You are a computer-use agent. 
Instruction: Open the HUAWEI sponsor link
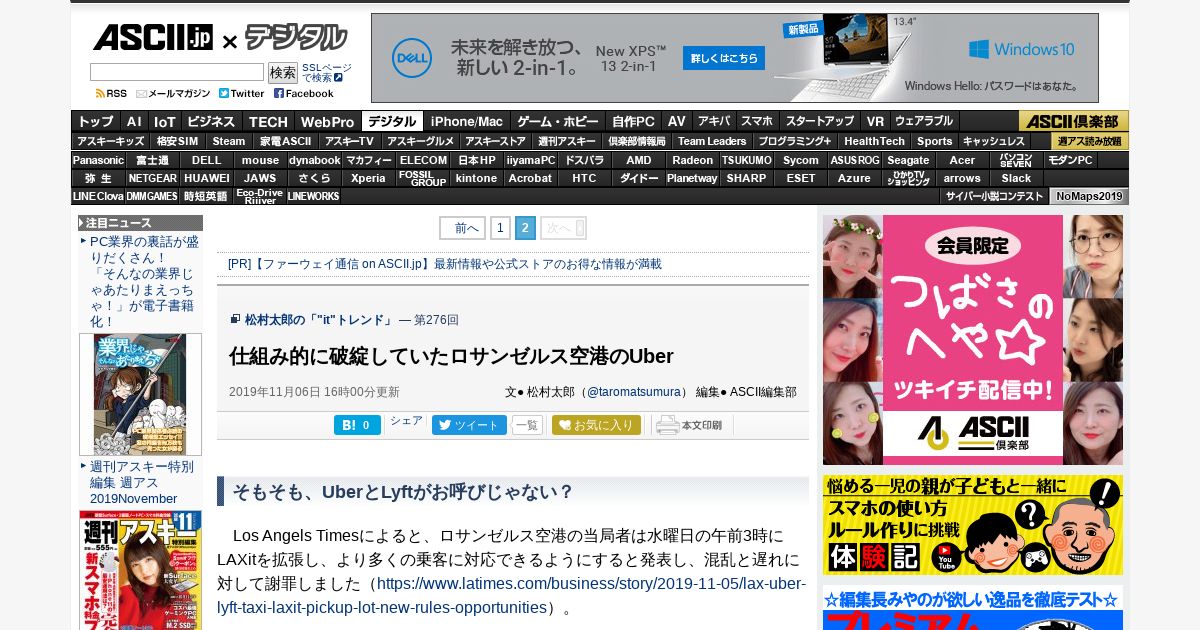pyautogui.click(x=206, y=178)
